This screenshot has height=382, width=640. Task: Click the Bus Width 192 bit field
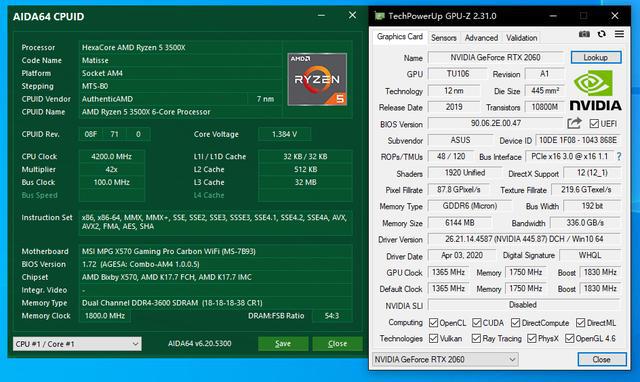[592, 206]
